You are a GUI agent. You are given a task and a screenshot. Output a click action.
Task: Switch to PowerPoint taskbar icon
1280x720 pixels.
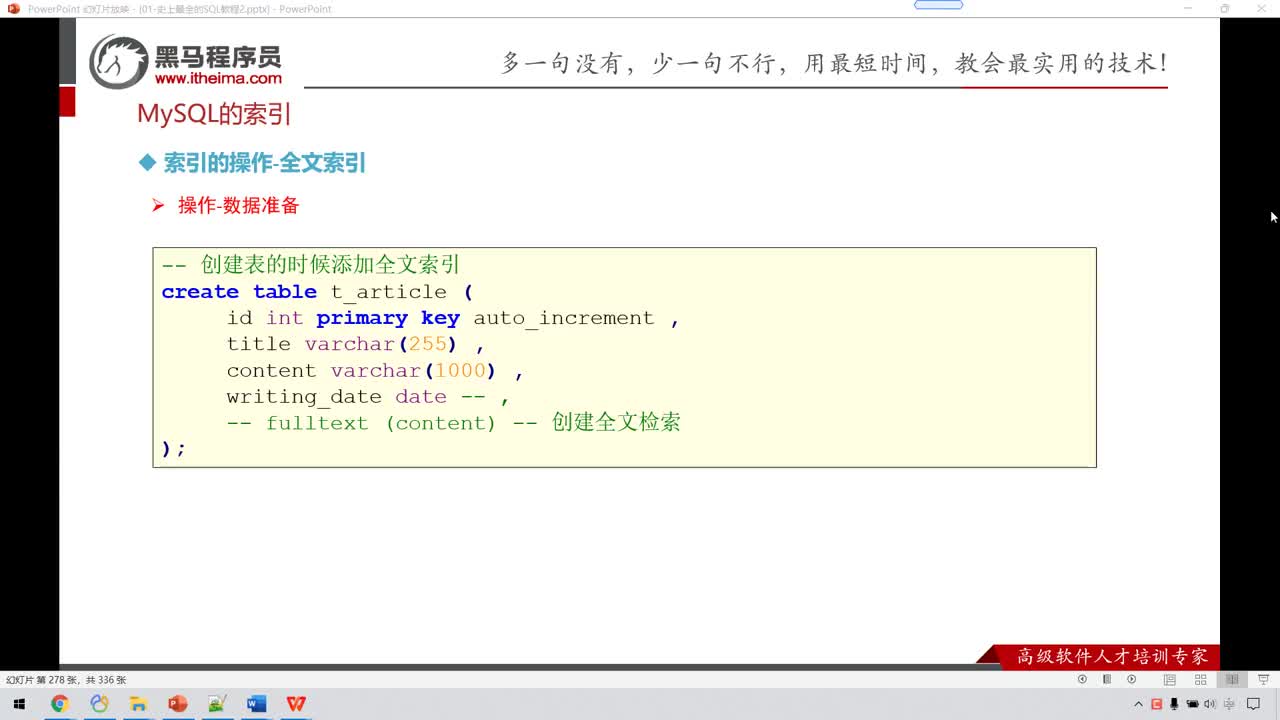click(178, 704)
